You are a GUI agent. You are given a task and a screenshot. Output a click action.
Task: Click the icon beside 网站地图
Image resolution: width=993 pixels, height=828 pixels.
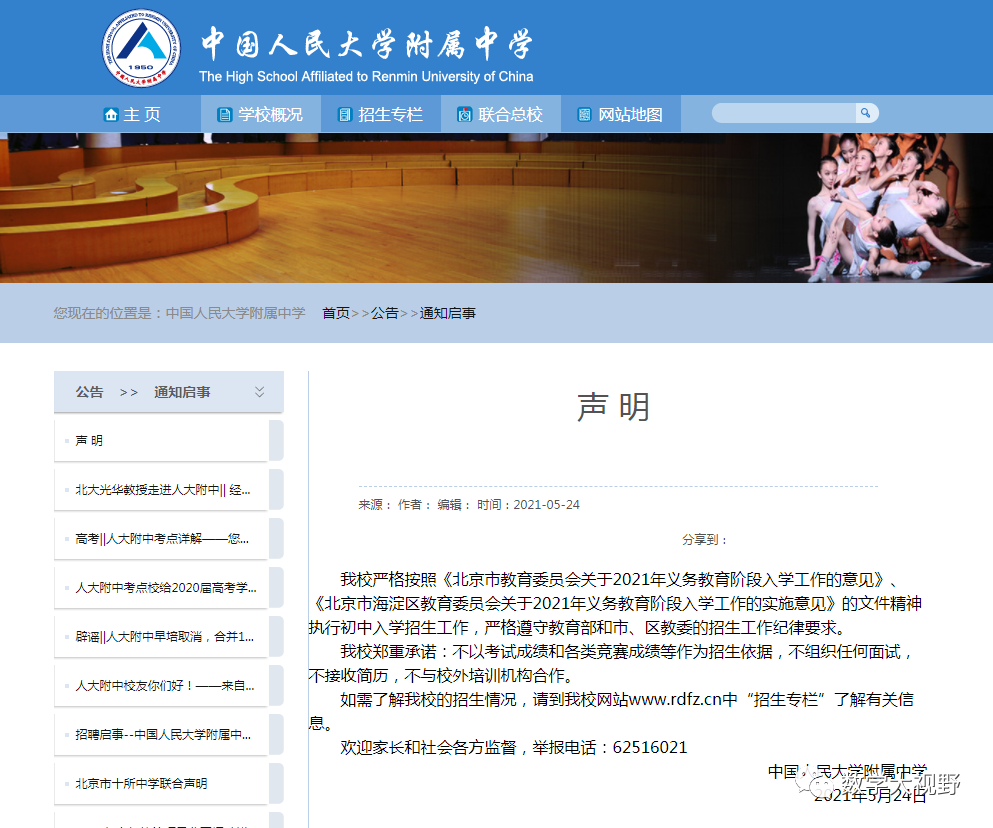[x=585, y=115]
